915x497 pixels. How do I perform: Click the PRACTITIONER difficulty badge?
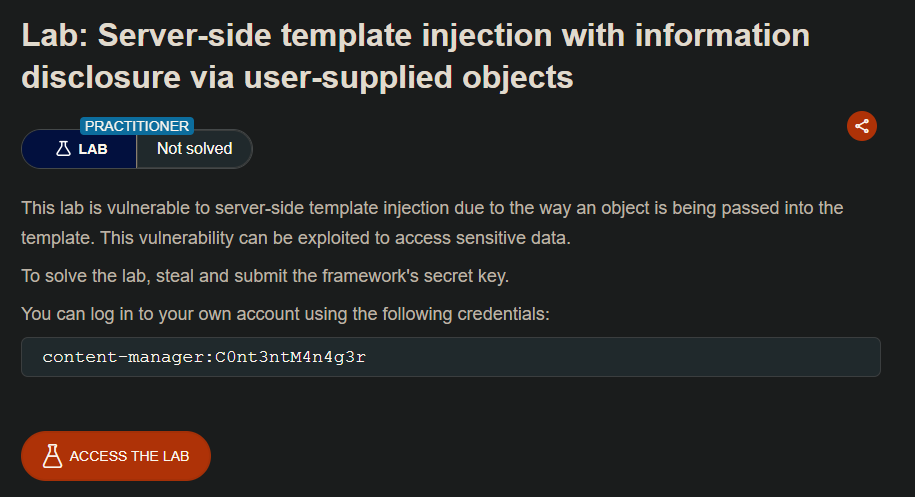[137, 126]
